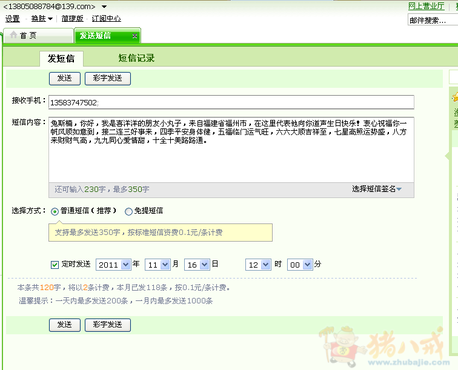
Task: Click top 彩字发送 button
Action: [x=108, y=79]
